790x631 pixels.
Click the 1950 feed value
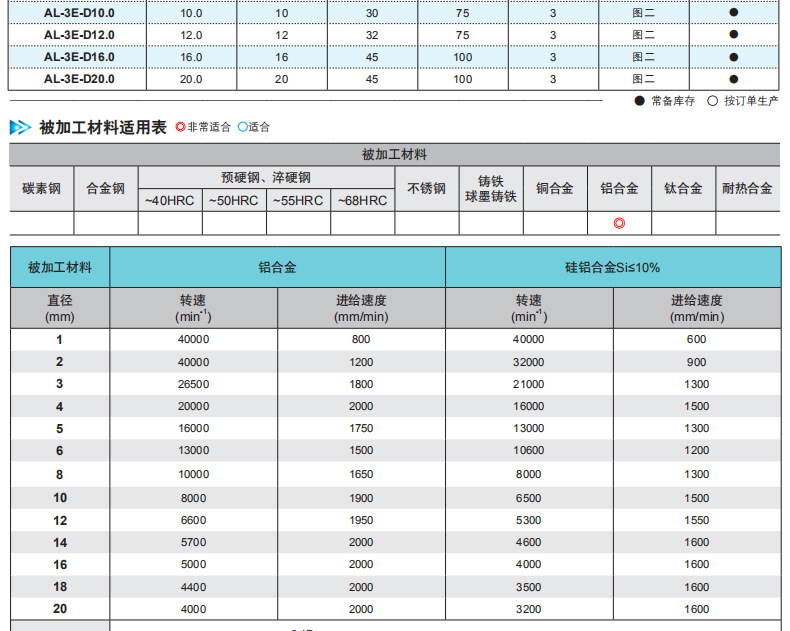tap(361, 520)
